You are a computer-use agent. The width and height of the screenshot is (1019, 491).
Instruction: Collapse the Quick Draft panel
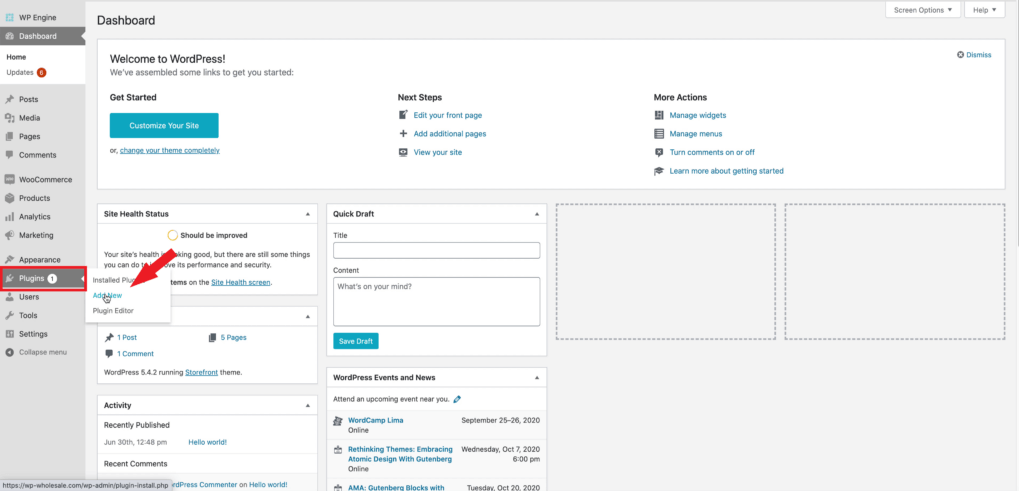coord(537,214)
